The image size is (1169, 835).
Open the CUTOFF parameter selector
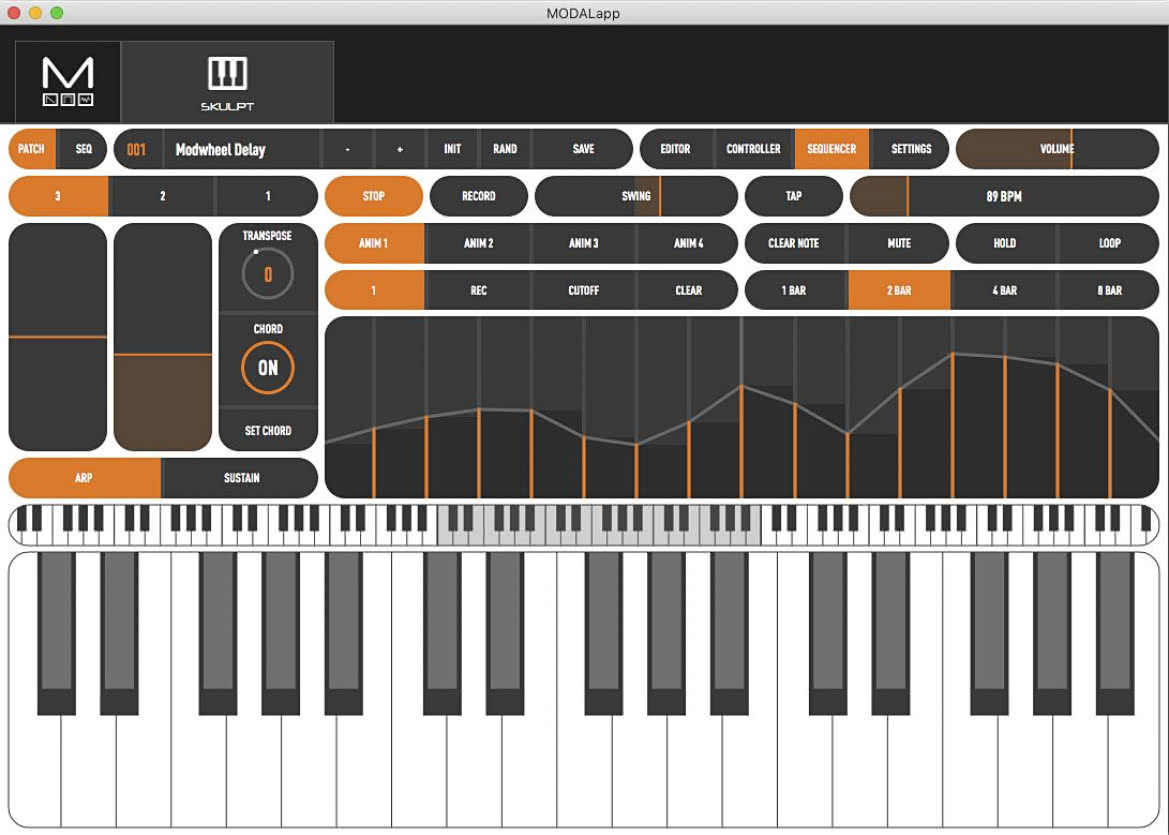point(584,290)
